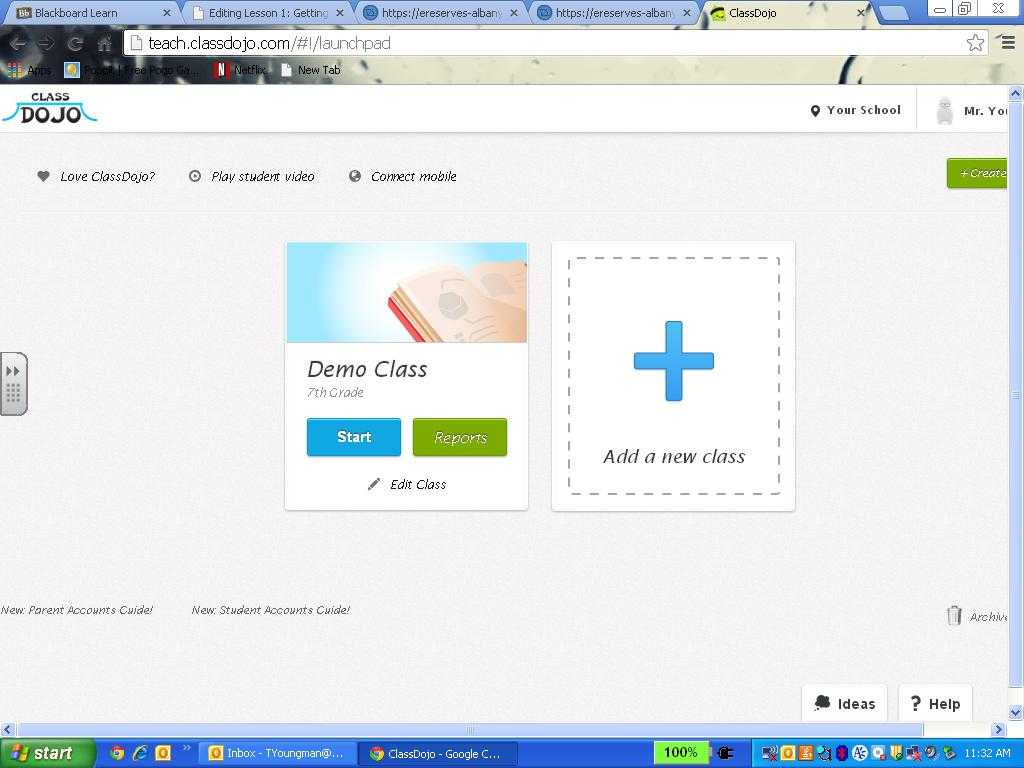Click the browser forward arrow
The height and width of the screenshot is (768, 1024).
pos(46,43)
